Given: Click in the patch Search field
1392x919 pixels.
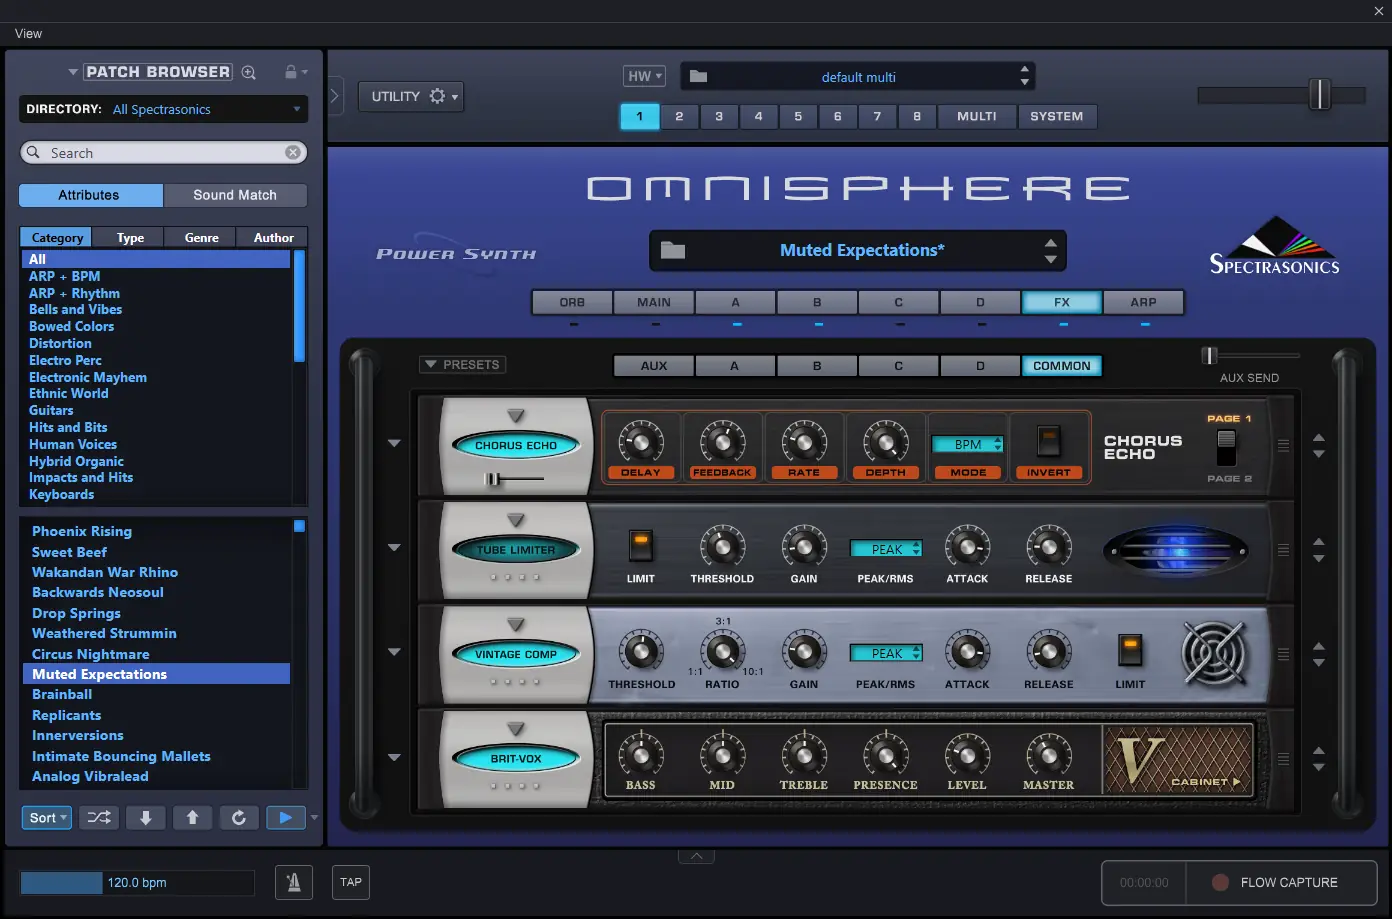Looking at the screenshot, I should pyautogui.click(x=163, y=153).
